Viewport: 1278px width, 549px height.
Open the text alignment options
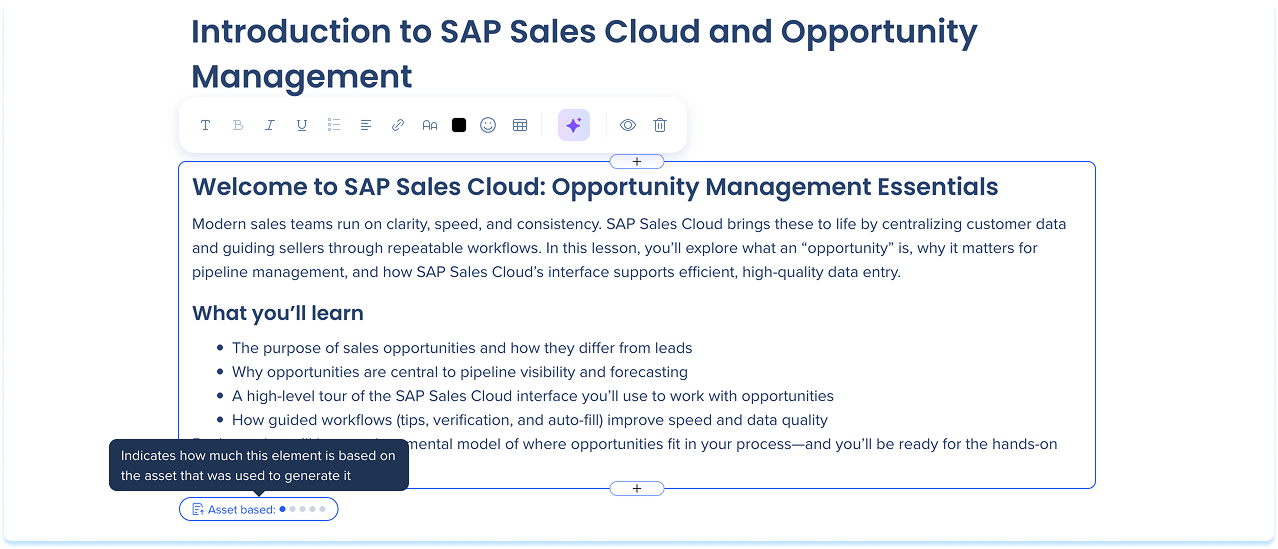click(x=366, y=125)
